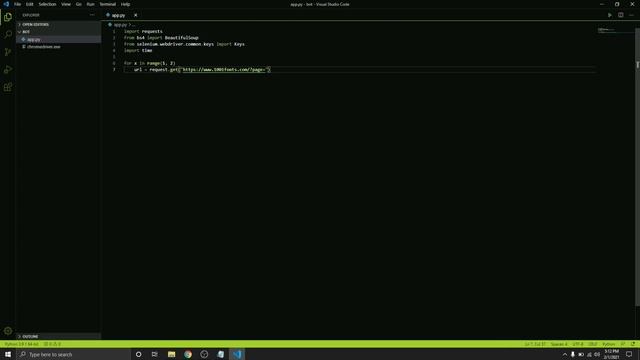Open the Source Control view
This screenshot has width=640, height=360.
8,52
